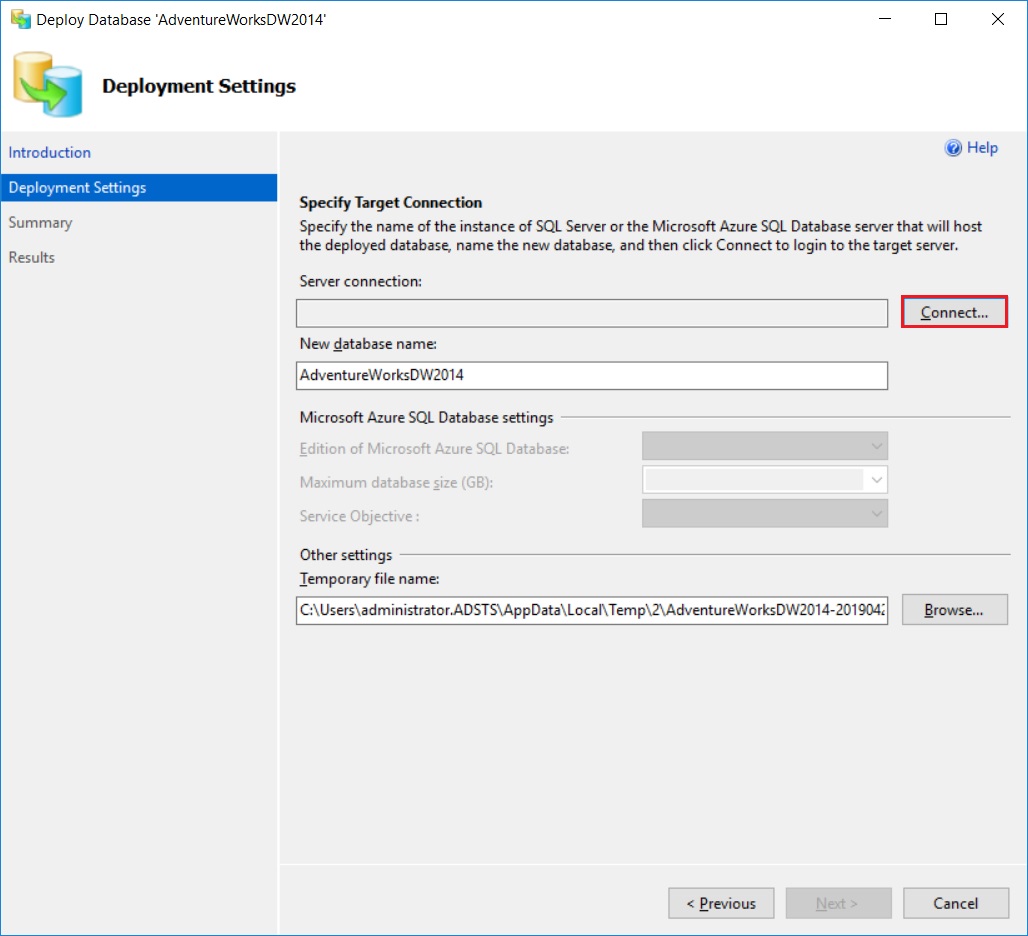Open the Service Objective dropdown
This screenshot has height=936, width=1028.
pos(764,514)
